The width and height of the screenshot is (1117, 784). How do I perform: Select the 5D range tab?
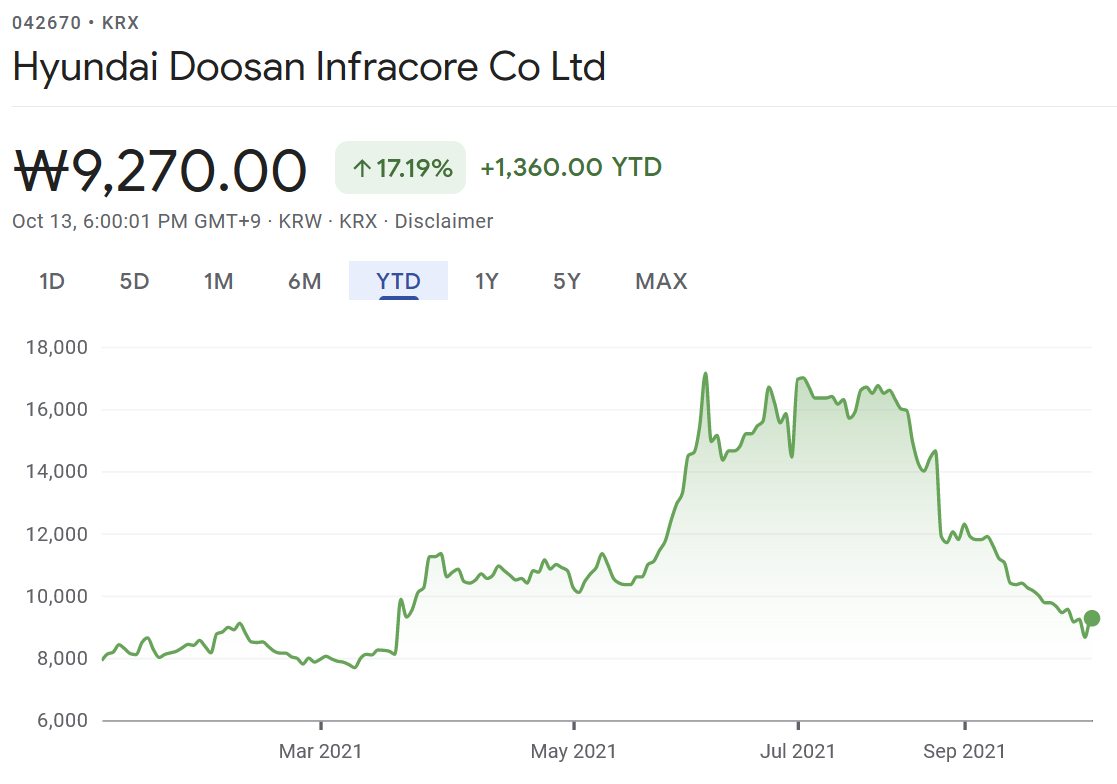134,281
